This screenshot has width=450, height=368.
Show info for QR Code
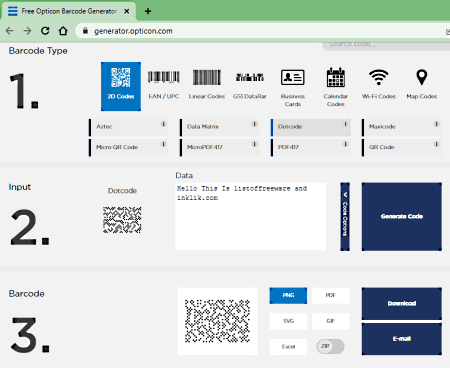436,144
